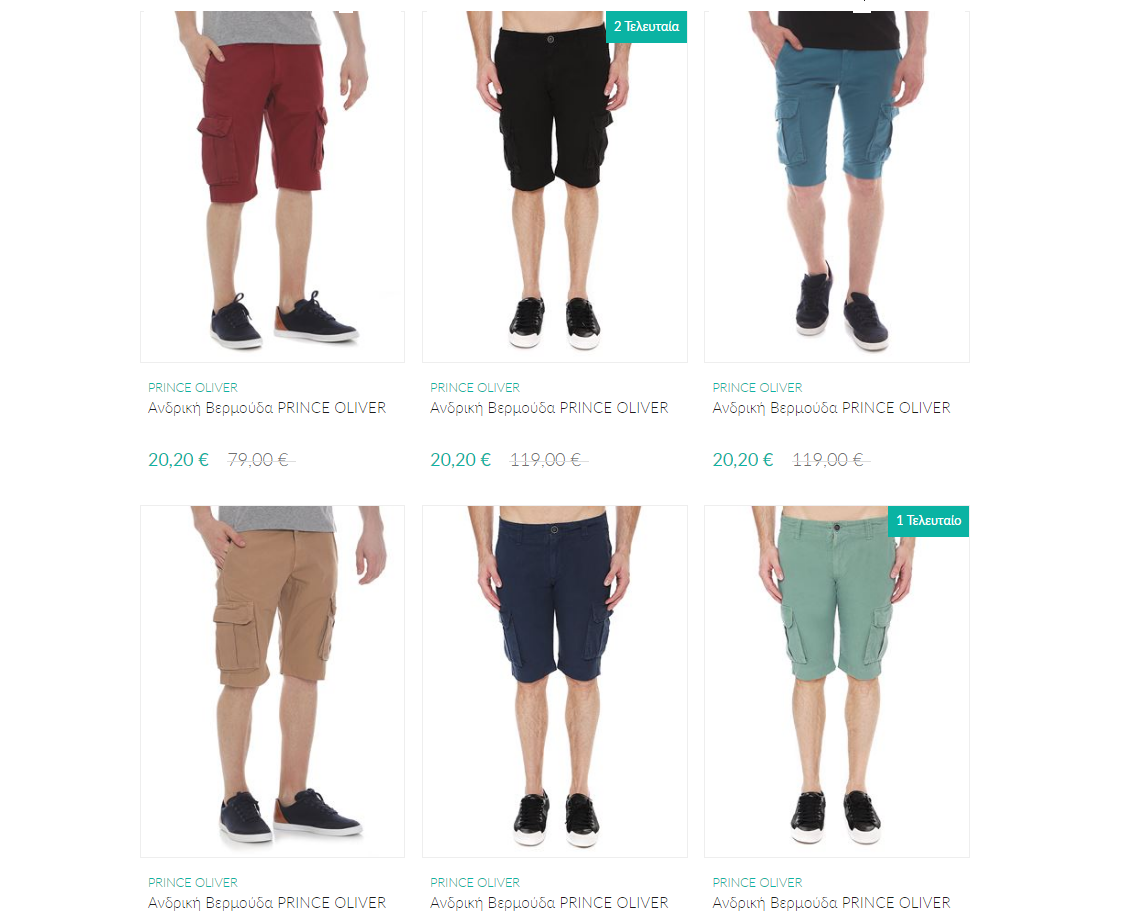Screen dimensions: 1127x915
Task: Open the tan khaki cargo shorts image
Action: [272, 681]
